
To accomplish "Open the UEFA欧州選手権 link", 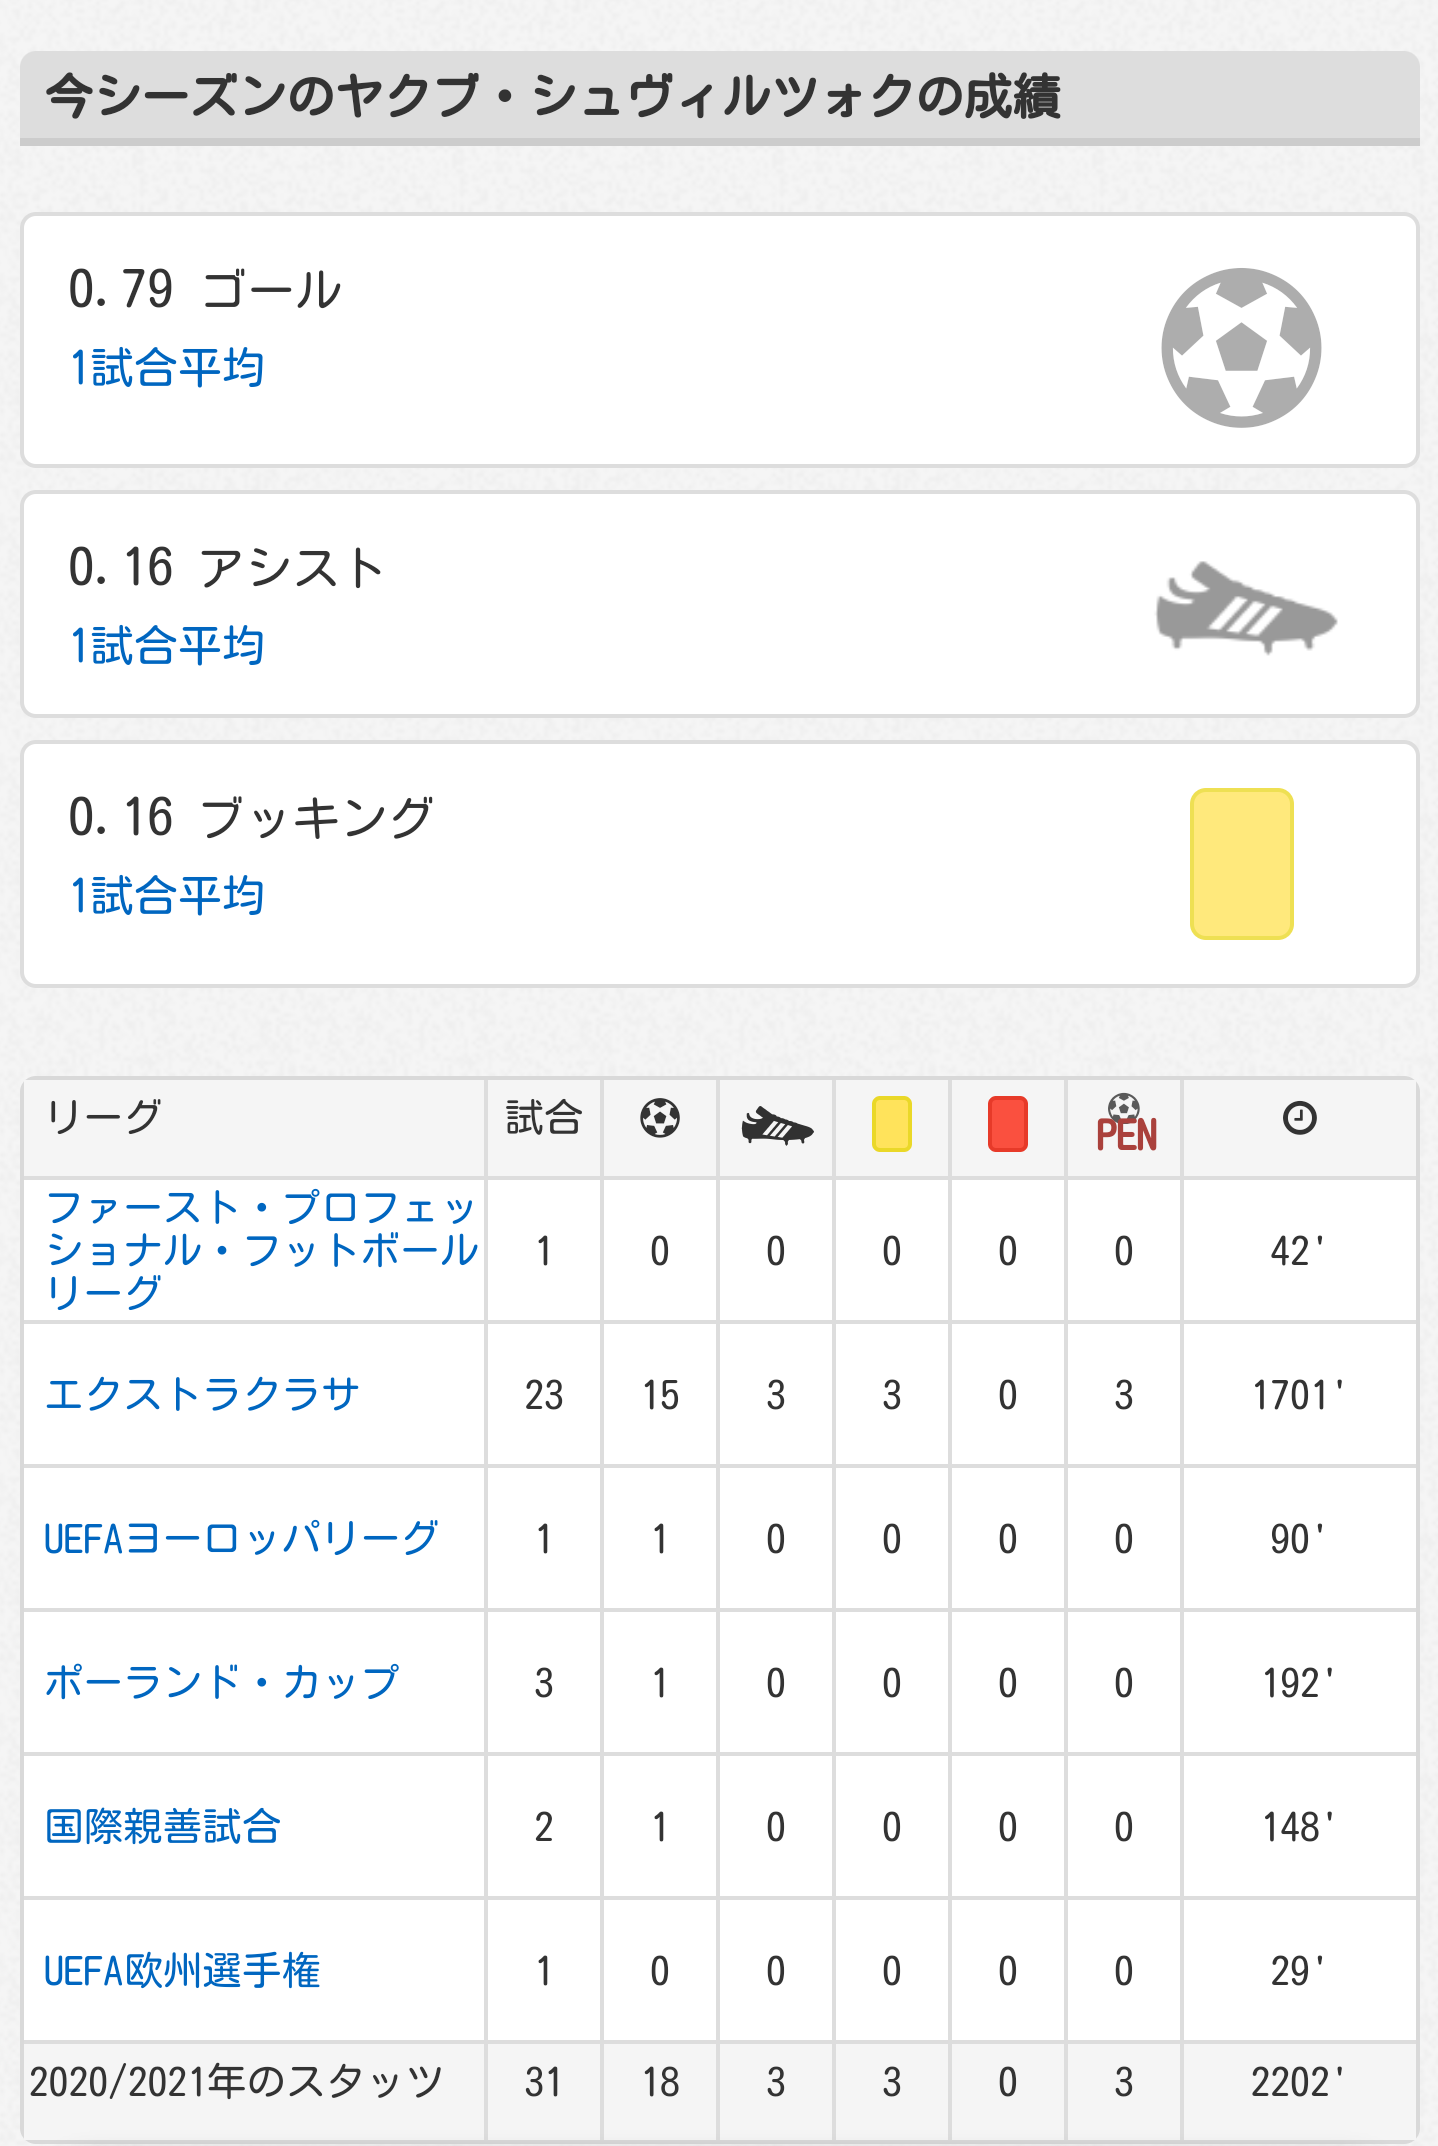I will tap(182, 1970).
